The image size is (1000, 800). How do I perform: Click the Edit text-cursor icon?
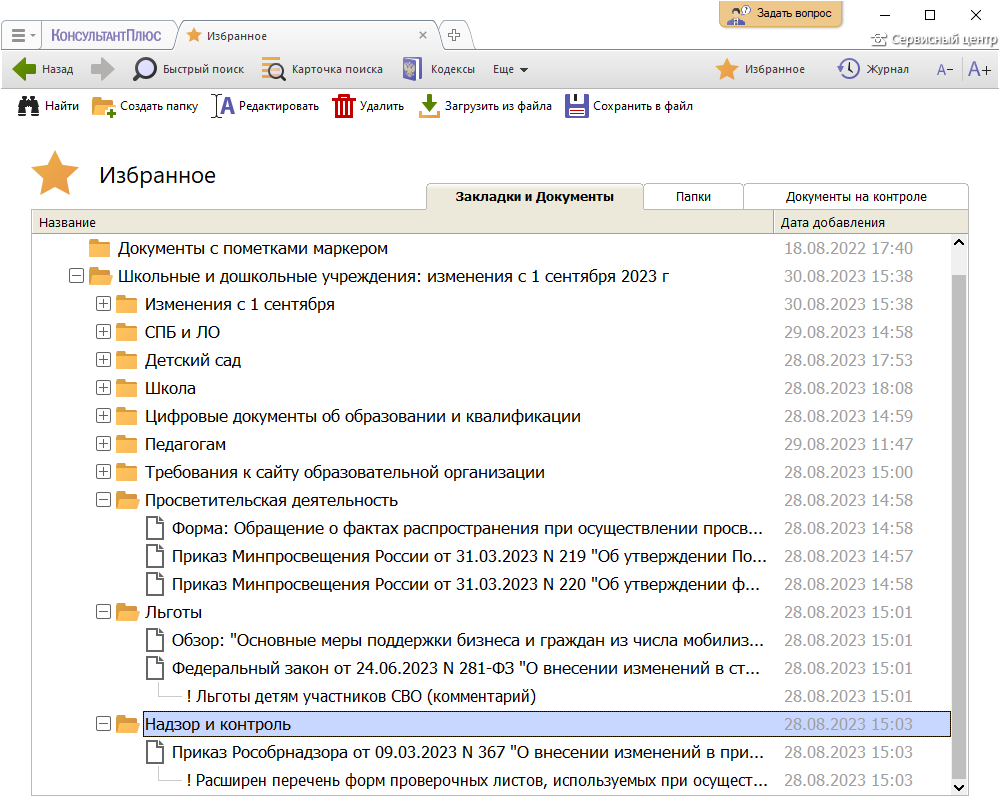click(x=223, y=106)
